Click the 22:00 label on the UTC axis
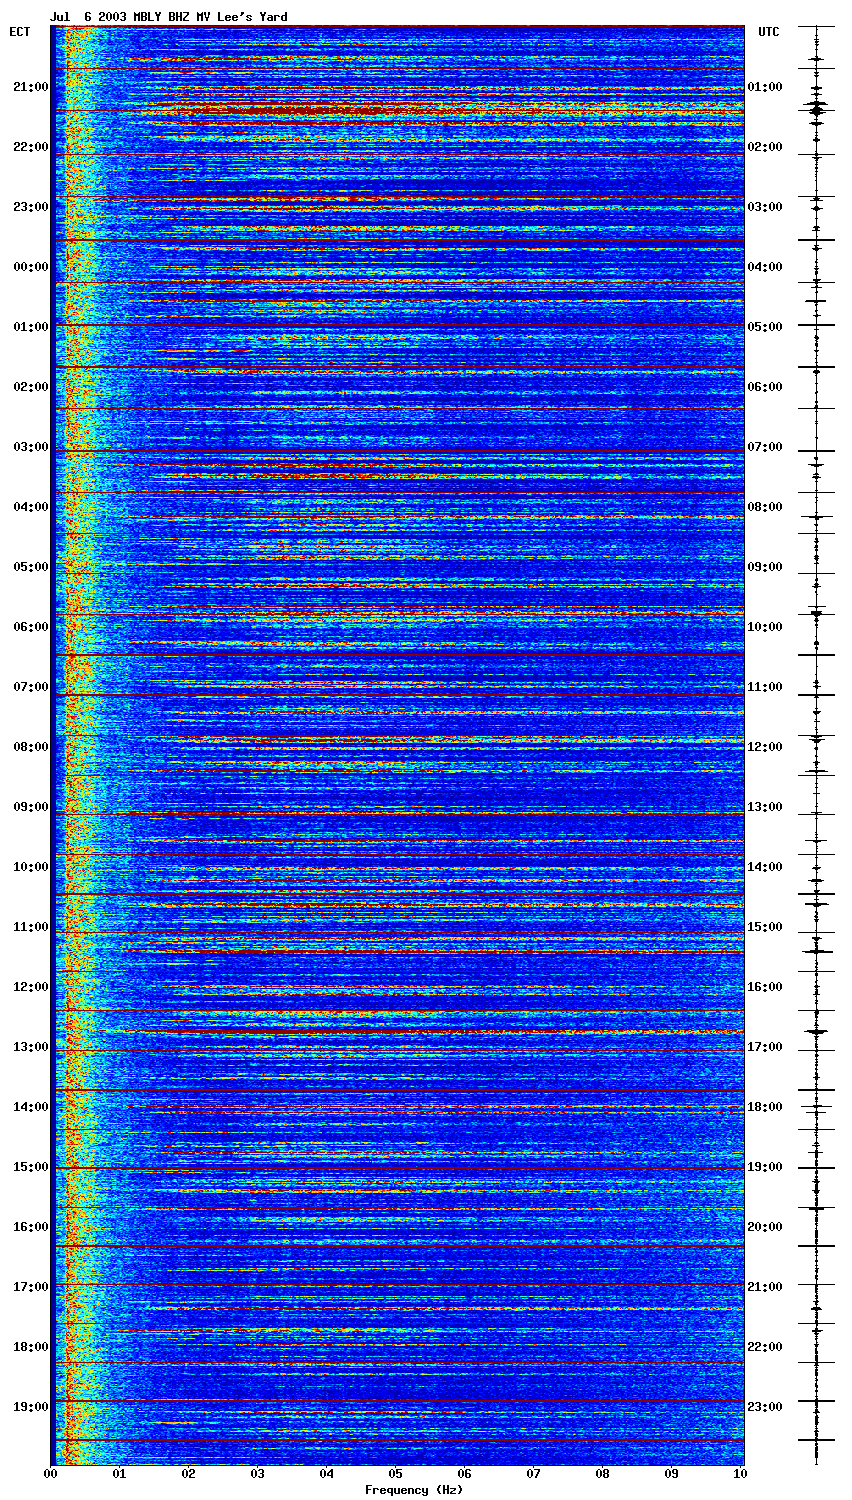The image size is (852, 1500). coord(765,1347)
